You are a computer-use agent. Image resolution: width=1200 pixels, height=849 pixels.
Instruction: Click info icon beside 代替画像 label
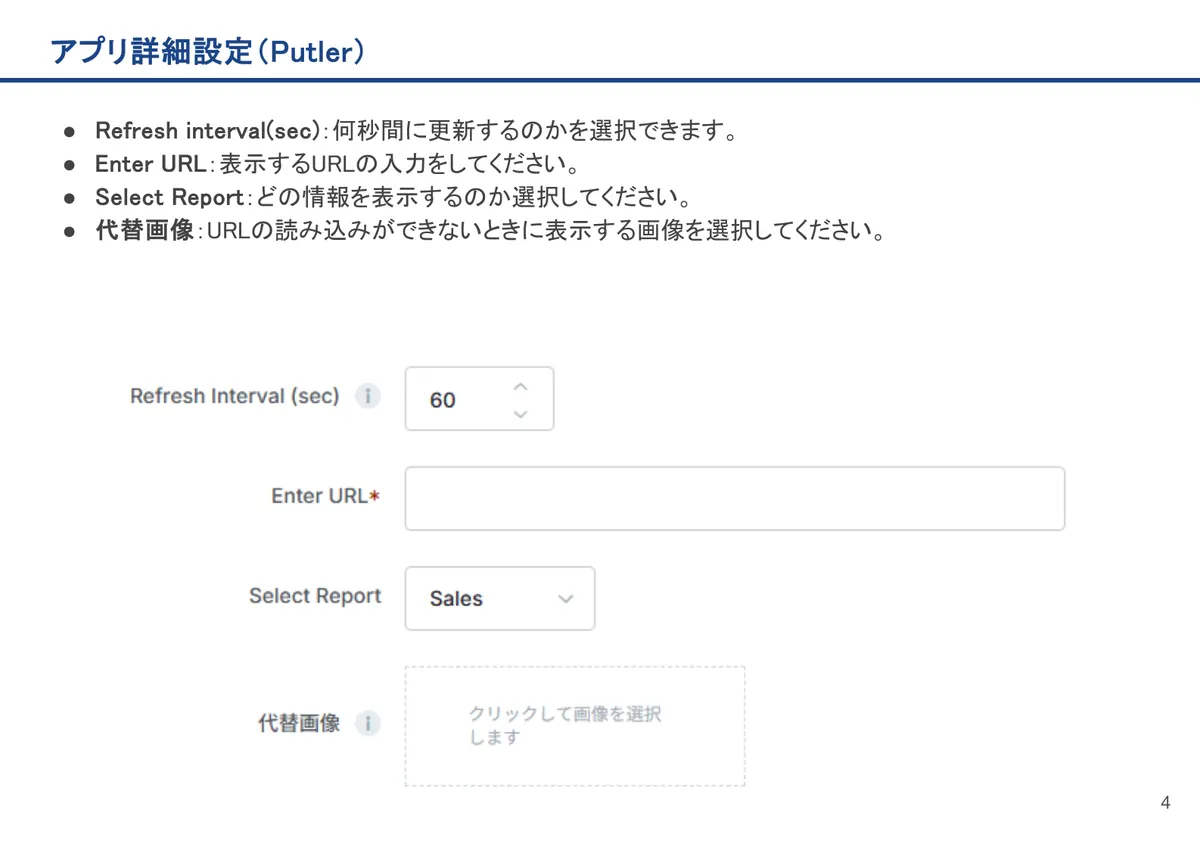pyautogui.click(x=368, y=723)
